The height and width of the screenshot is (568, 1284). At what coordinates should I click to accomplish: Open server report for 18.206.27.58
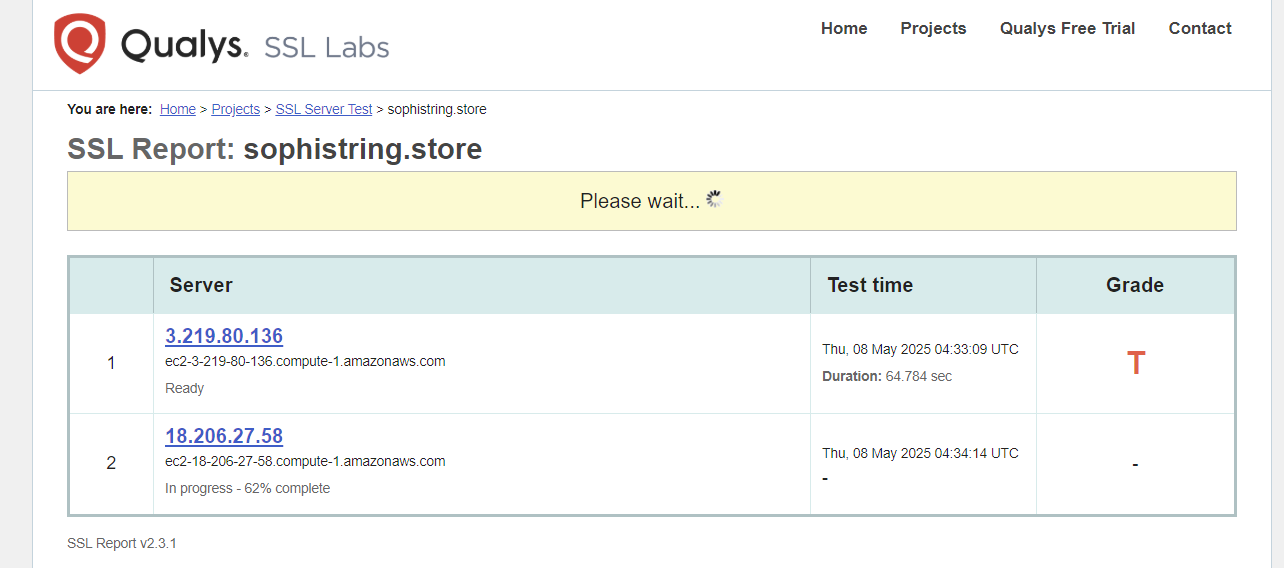point(224,436)
